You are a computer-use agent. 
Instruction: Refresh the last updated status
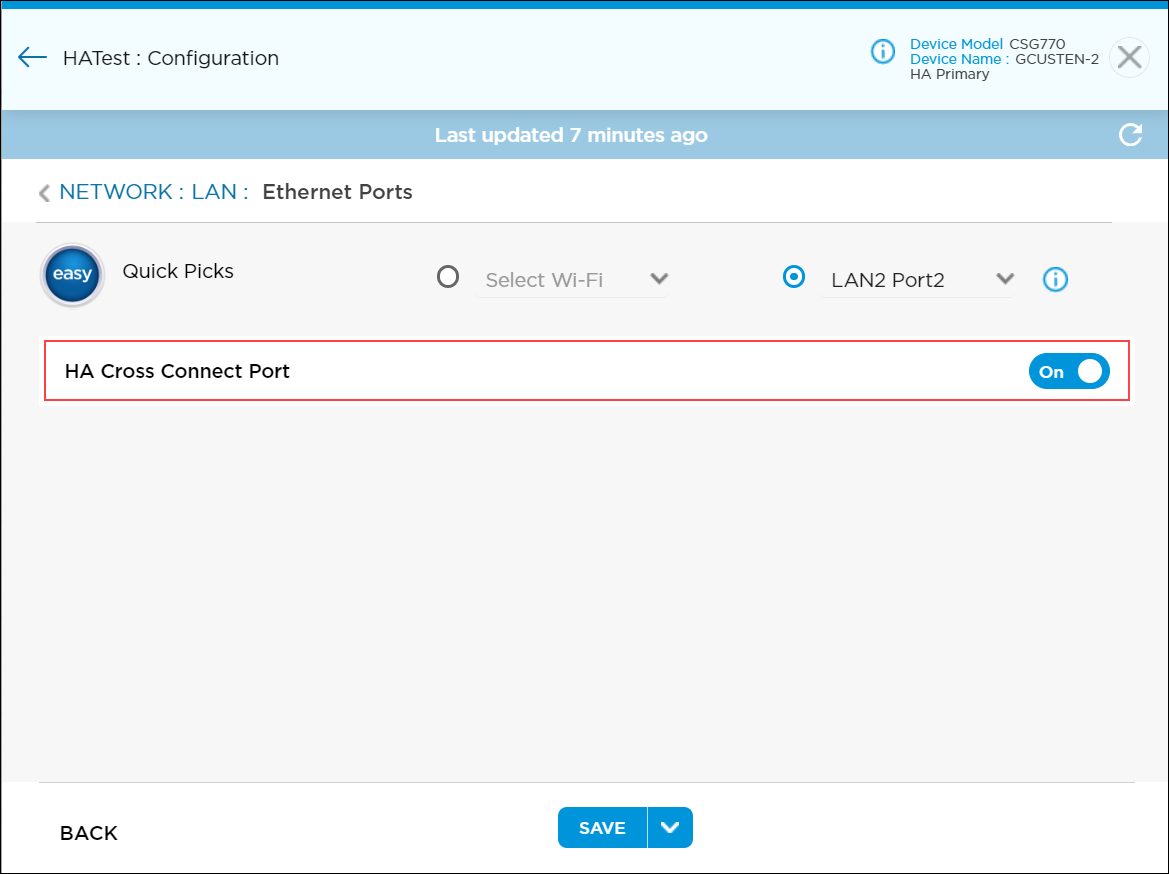1130,135
